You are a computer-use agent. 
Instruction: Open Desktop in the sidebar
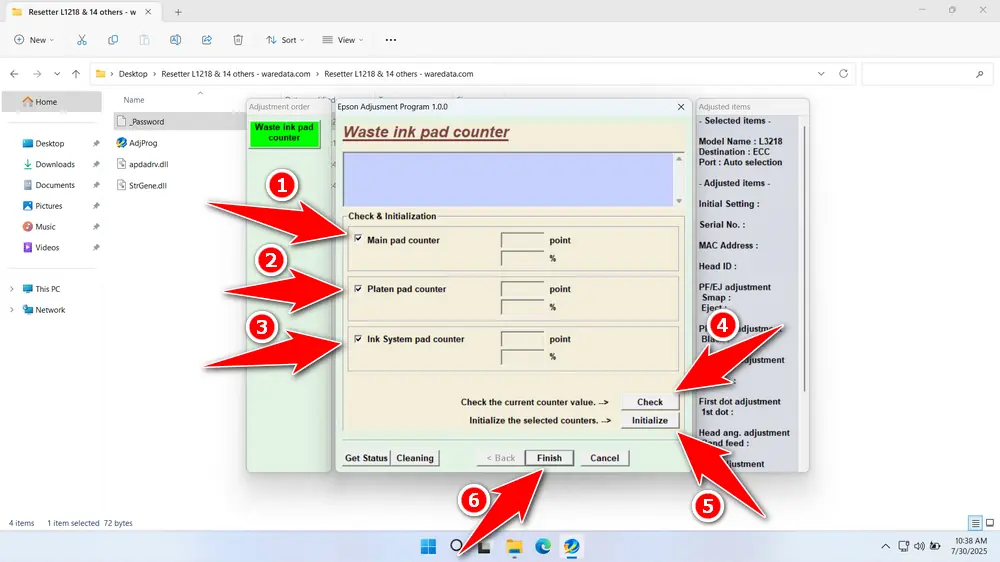pyautogui.click(x=49, y=144)
